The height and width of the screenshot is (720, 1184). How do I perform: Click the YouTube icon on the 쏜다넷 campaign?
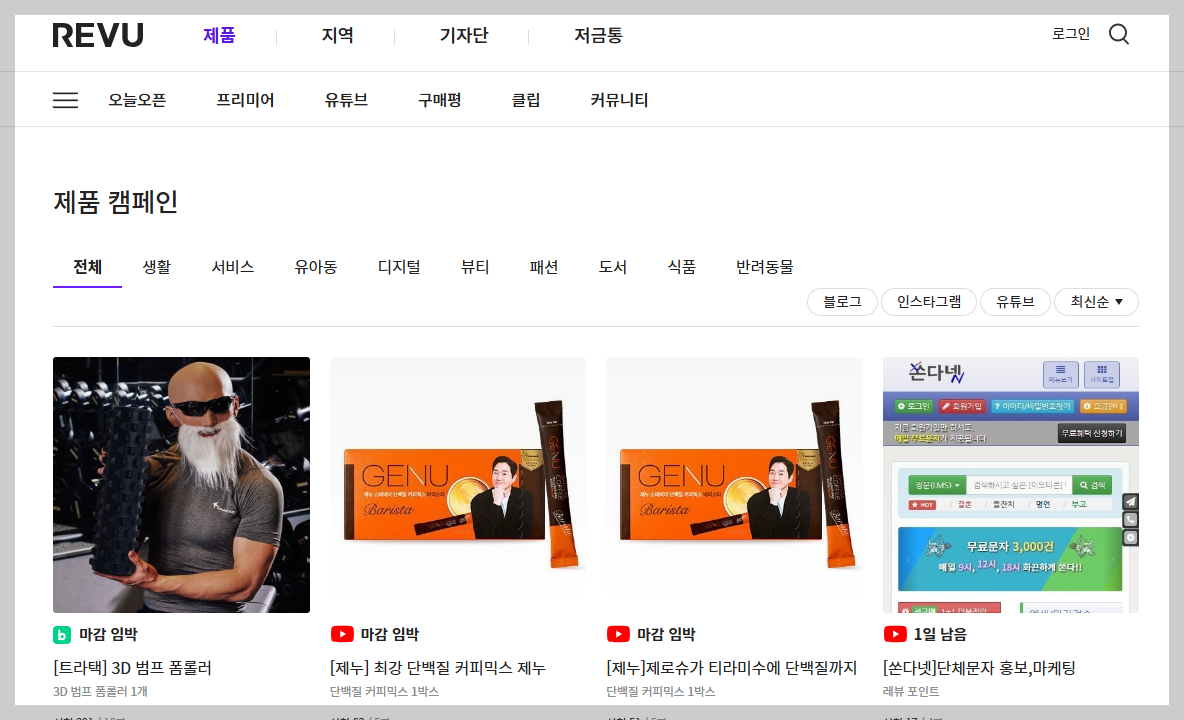click(895, 633)
